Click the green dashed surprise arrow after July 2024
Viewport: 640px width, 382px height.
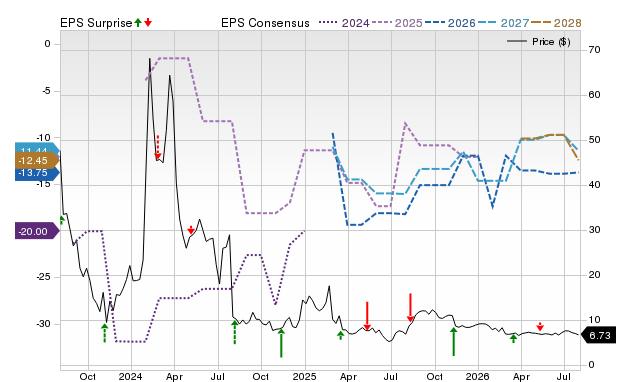pyautogui.click(x=235, y=332)
